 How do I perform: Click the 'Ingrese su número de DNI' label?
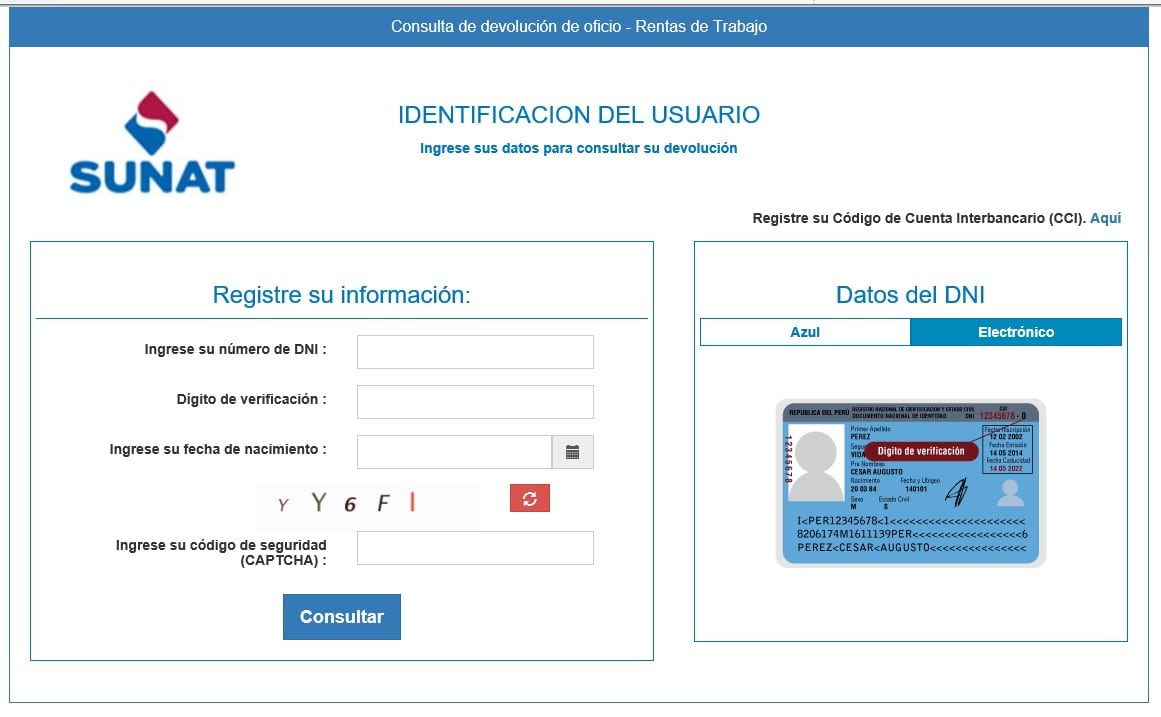[236, 349]
